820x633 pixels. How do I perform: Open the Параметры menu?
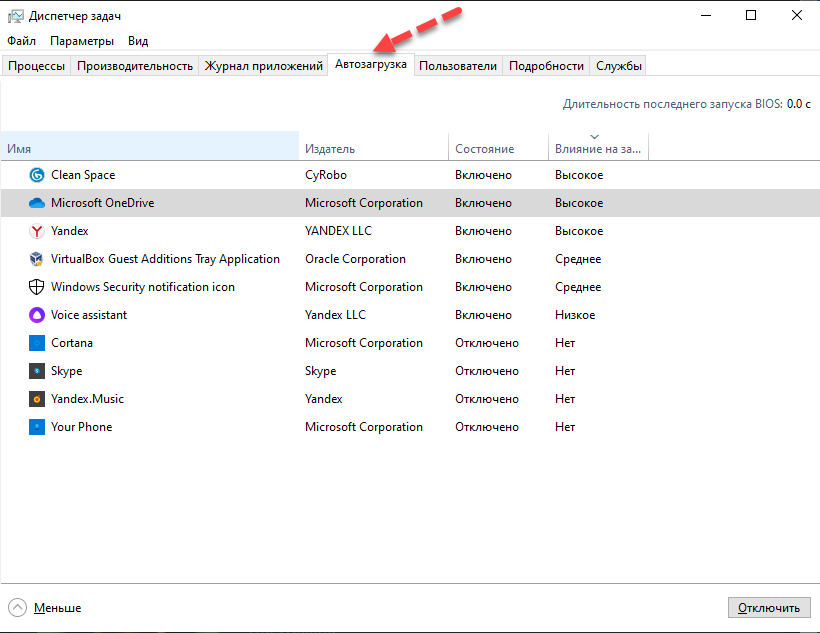[x=82, y=41]
